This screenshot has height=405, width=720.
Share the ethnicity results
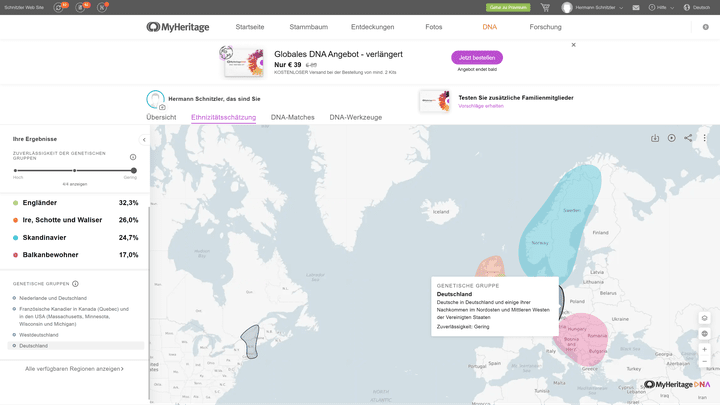[x=688, y=138]
